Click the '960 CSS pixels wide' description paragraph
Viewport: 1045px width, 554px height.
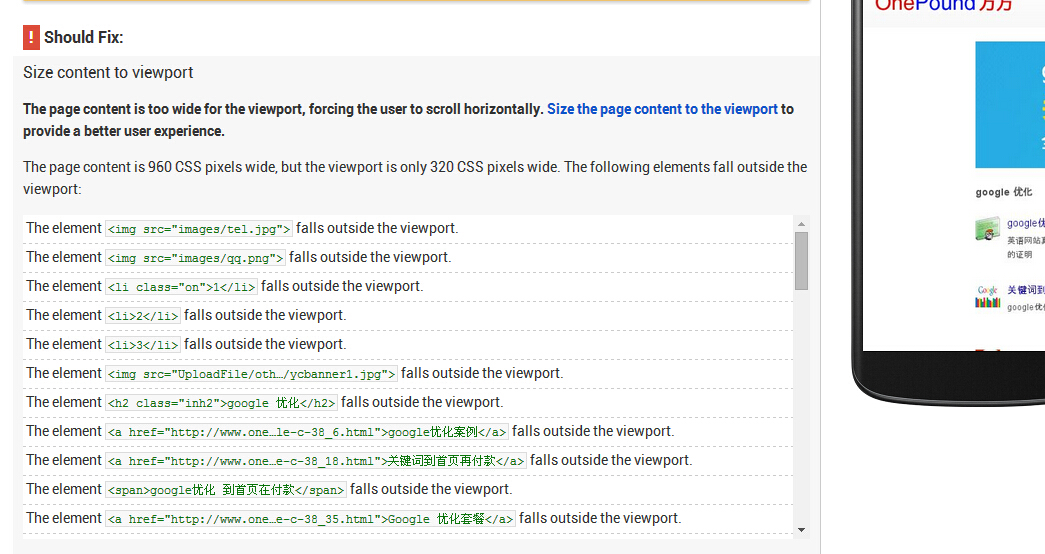click(415, 178)
